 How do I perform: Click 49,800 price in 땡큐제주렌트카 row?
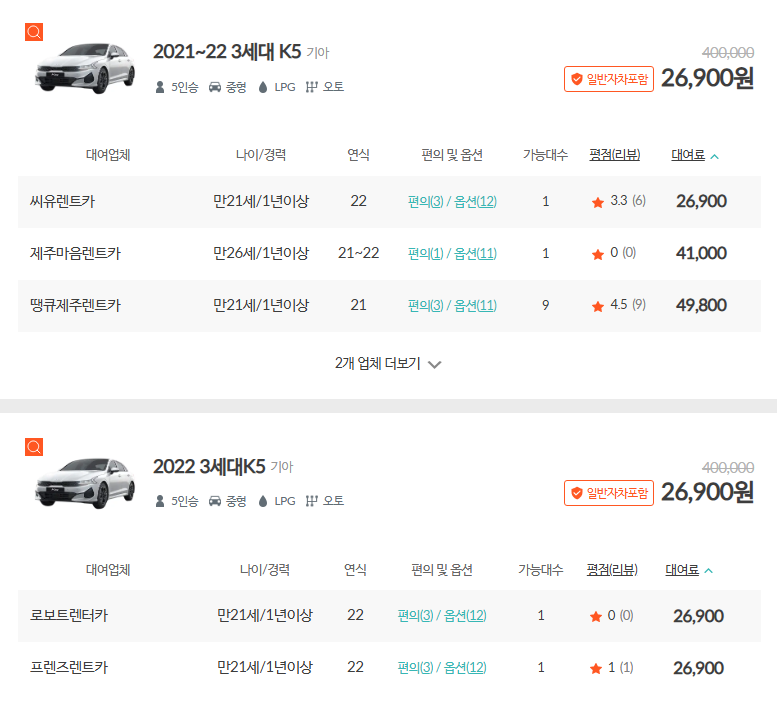701,305
